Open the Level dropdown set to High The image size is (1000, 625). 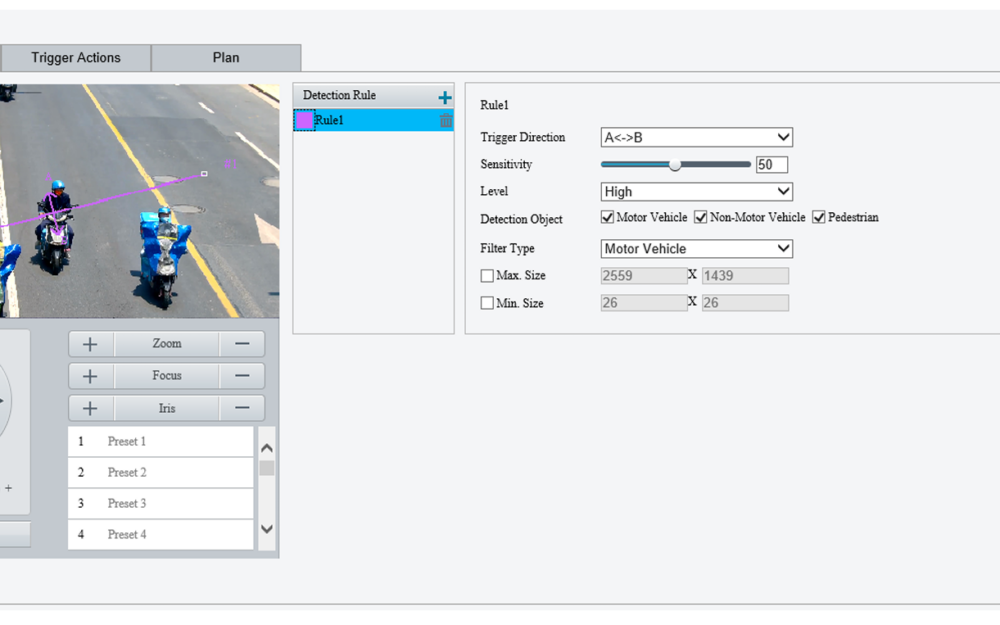696,191
